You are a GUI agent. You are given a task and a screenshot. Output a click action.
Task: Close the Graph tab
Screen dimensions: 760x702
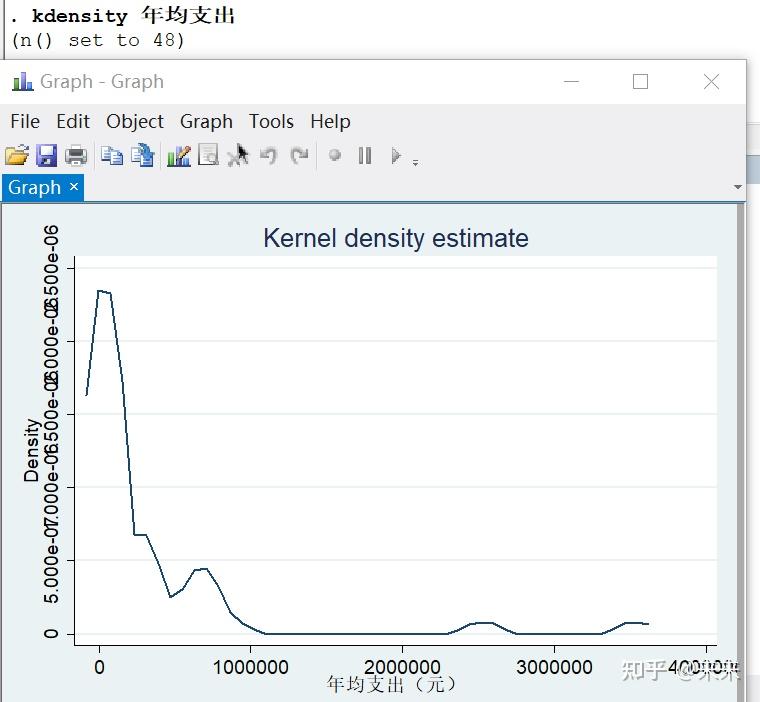74,187
